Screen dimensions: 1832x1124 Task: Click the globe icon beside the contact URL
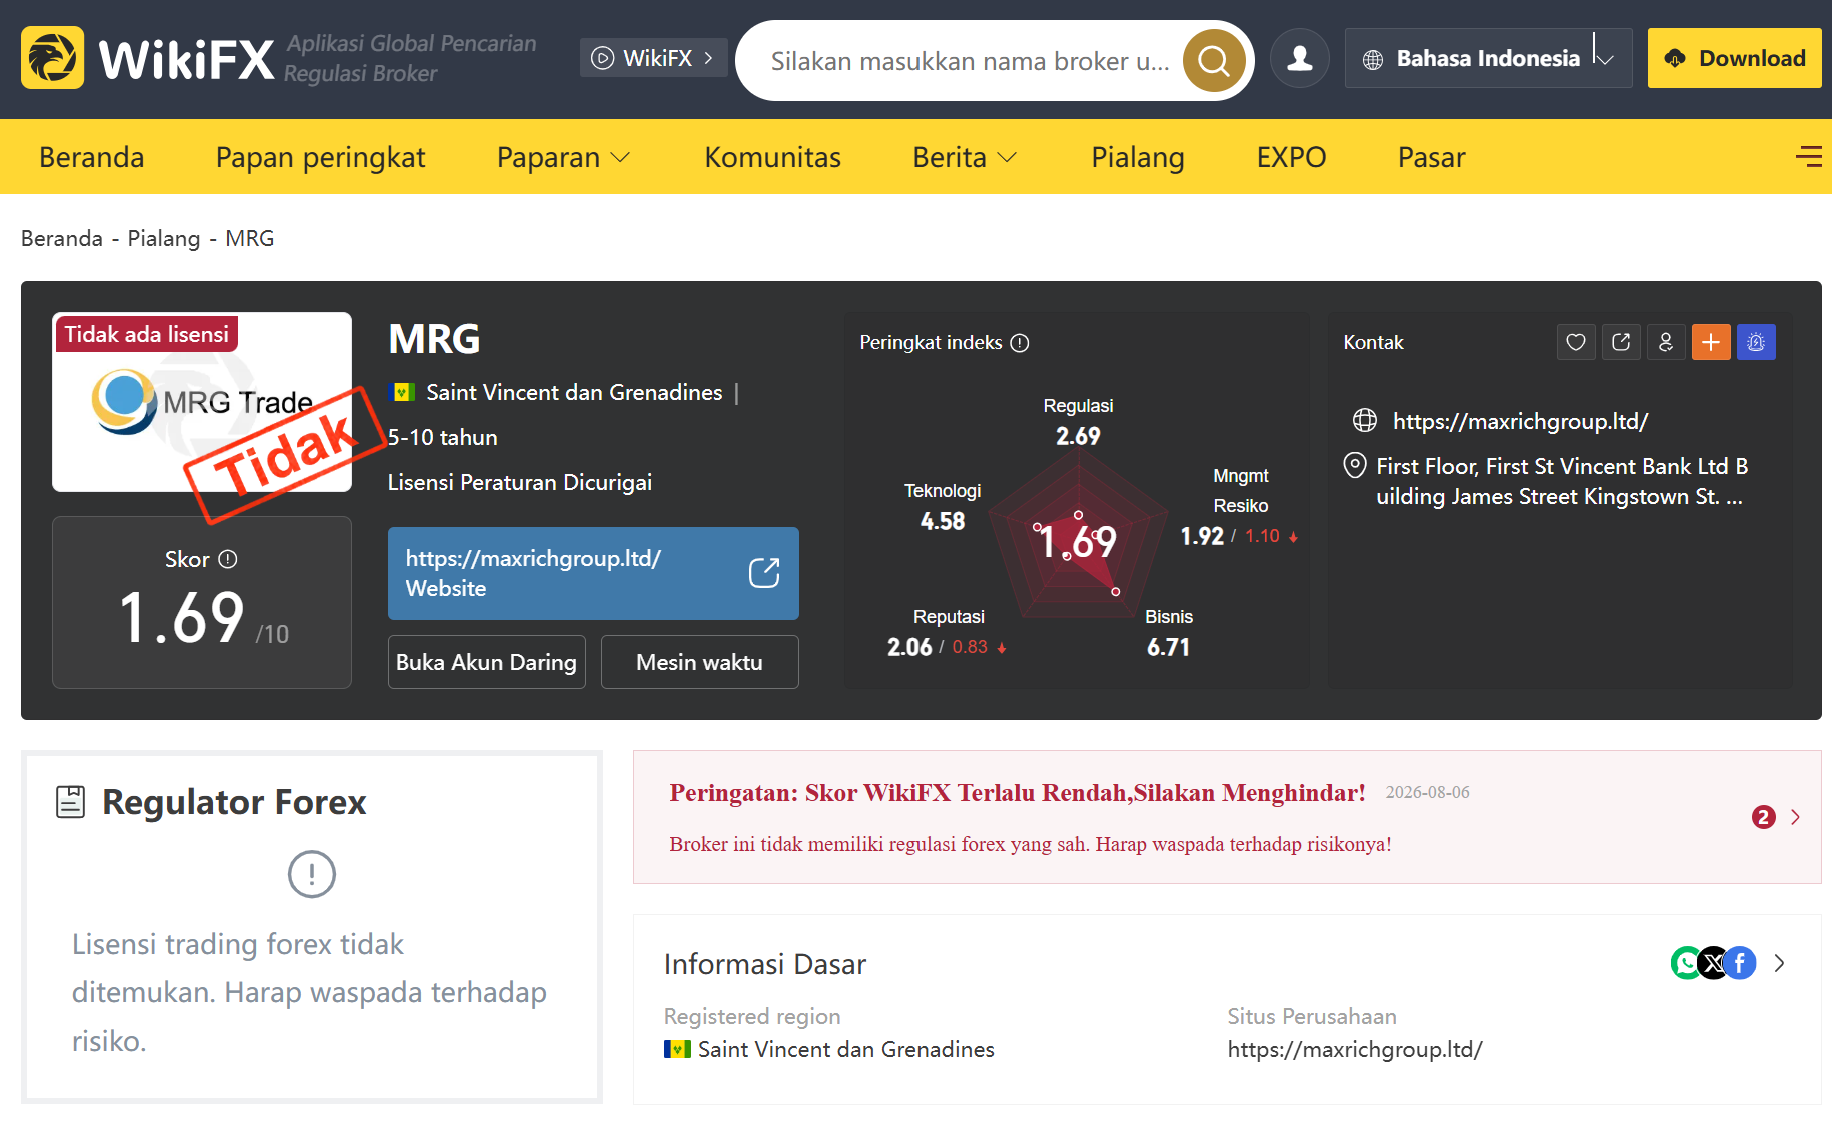tap(1365, 421)
